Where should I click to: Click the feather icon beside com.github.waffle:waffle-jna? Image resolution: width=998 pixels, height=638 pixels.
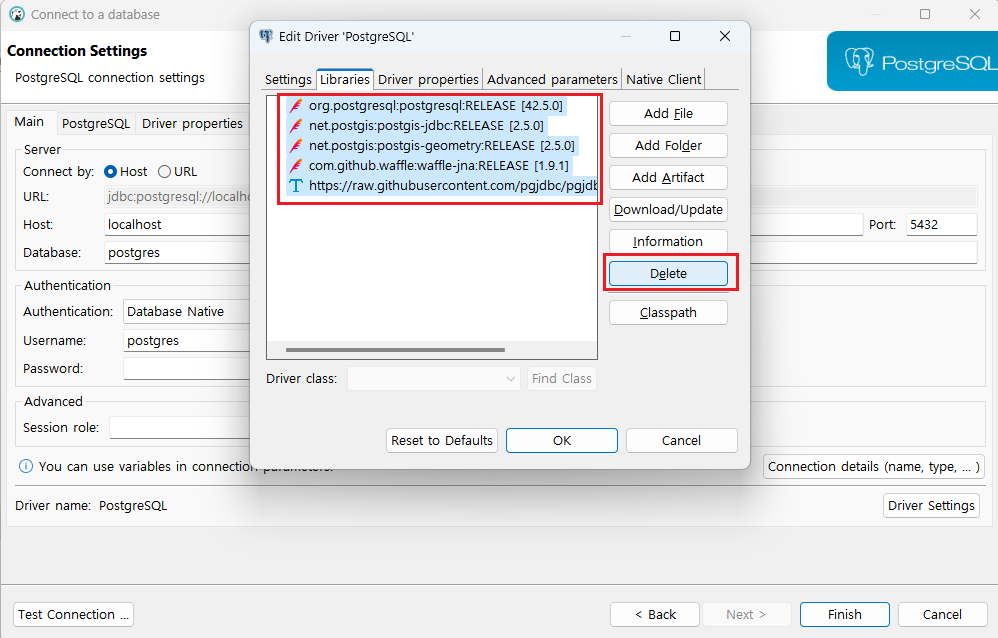296,166
